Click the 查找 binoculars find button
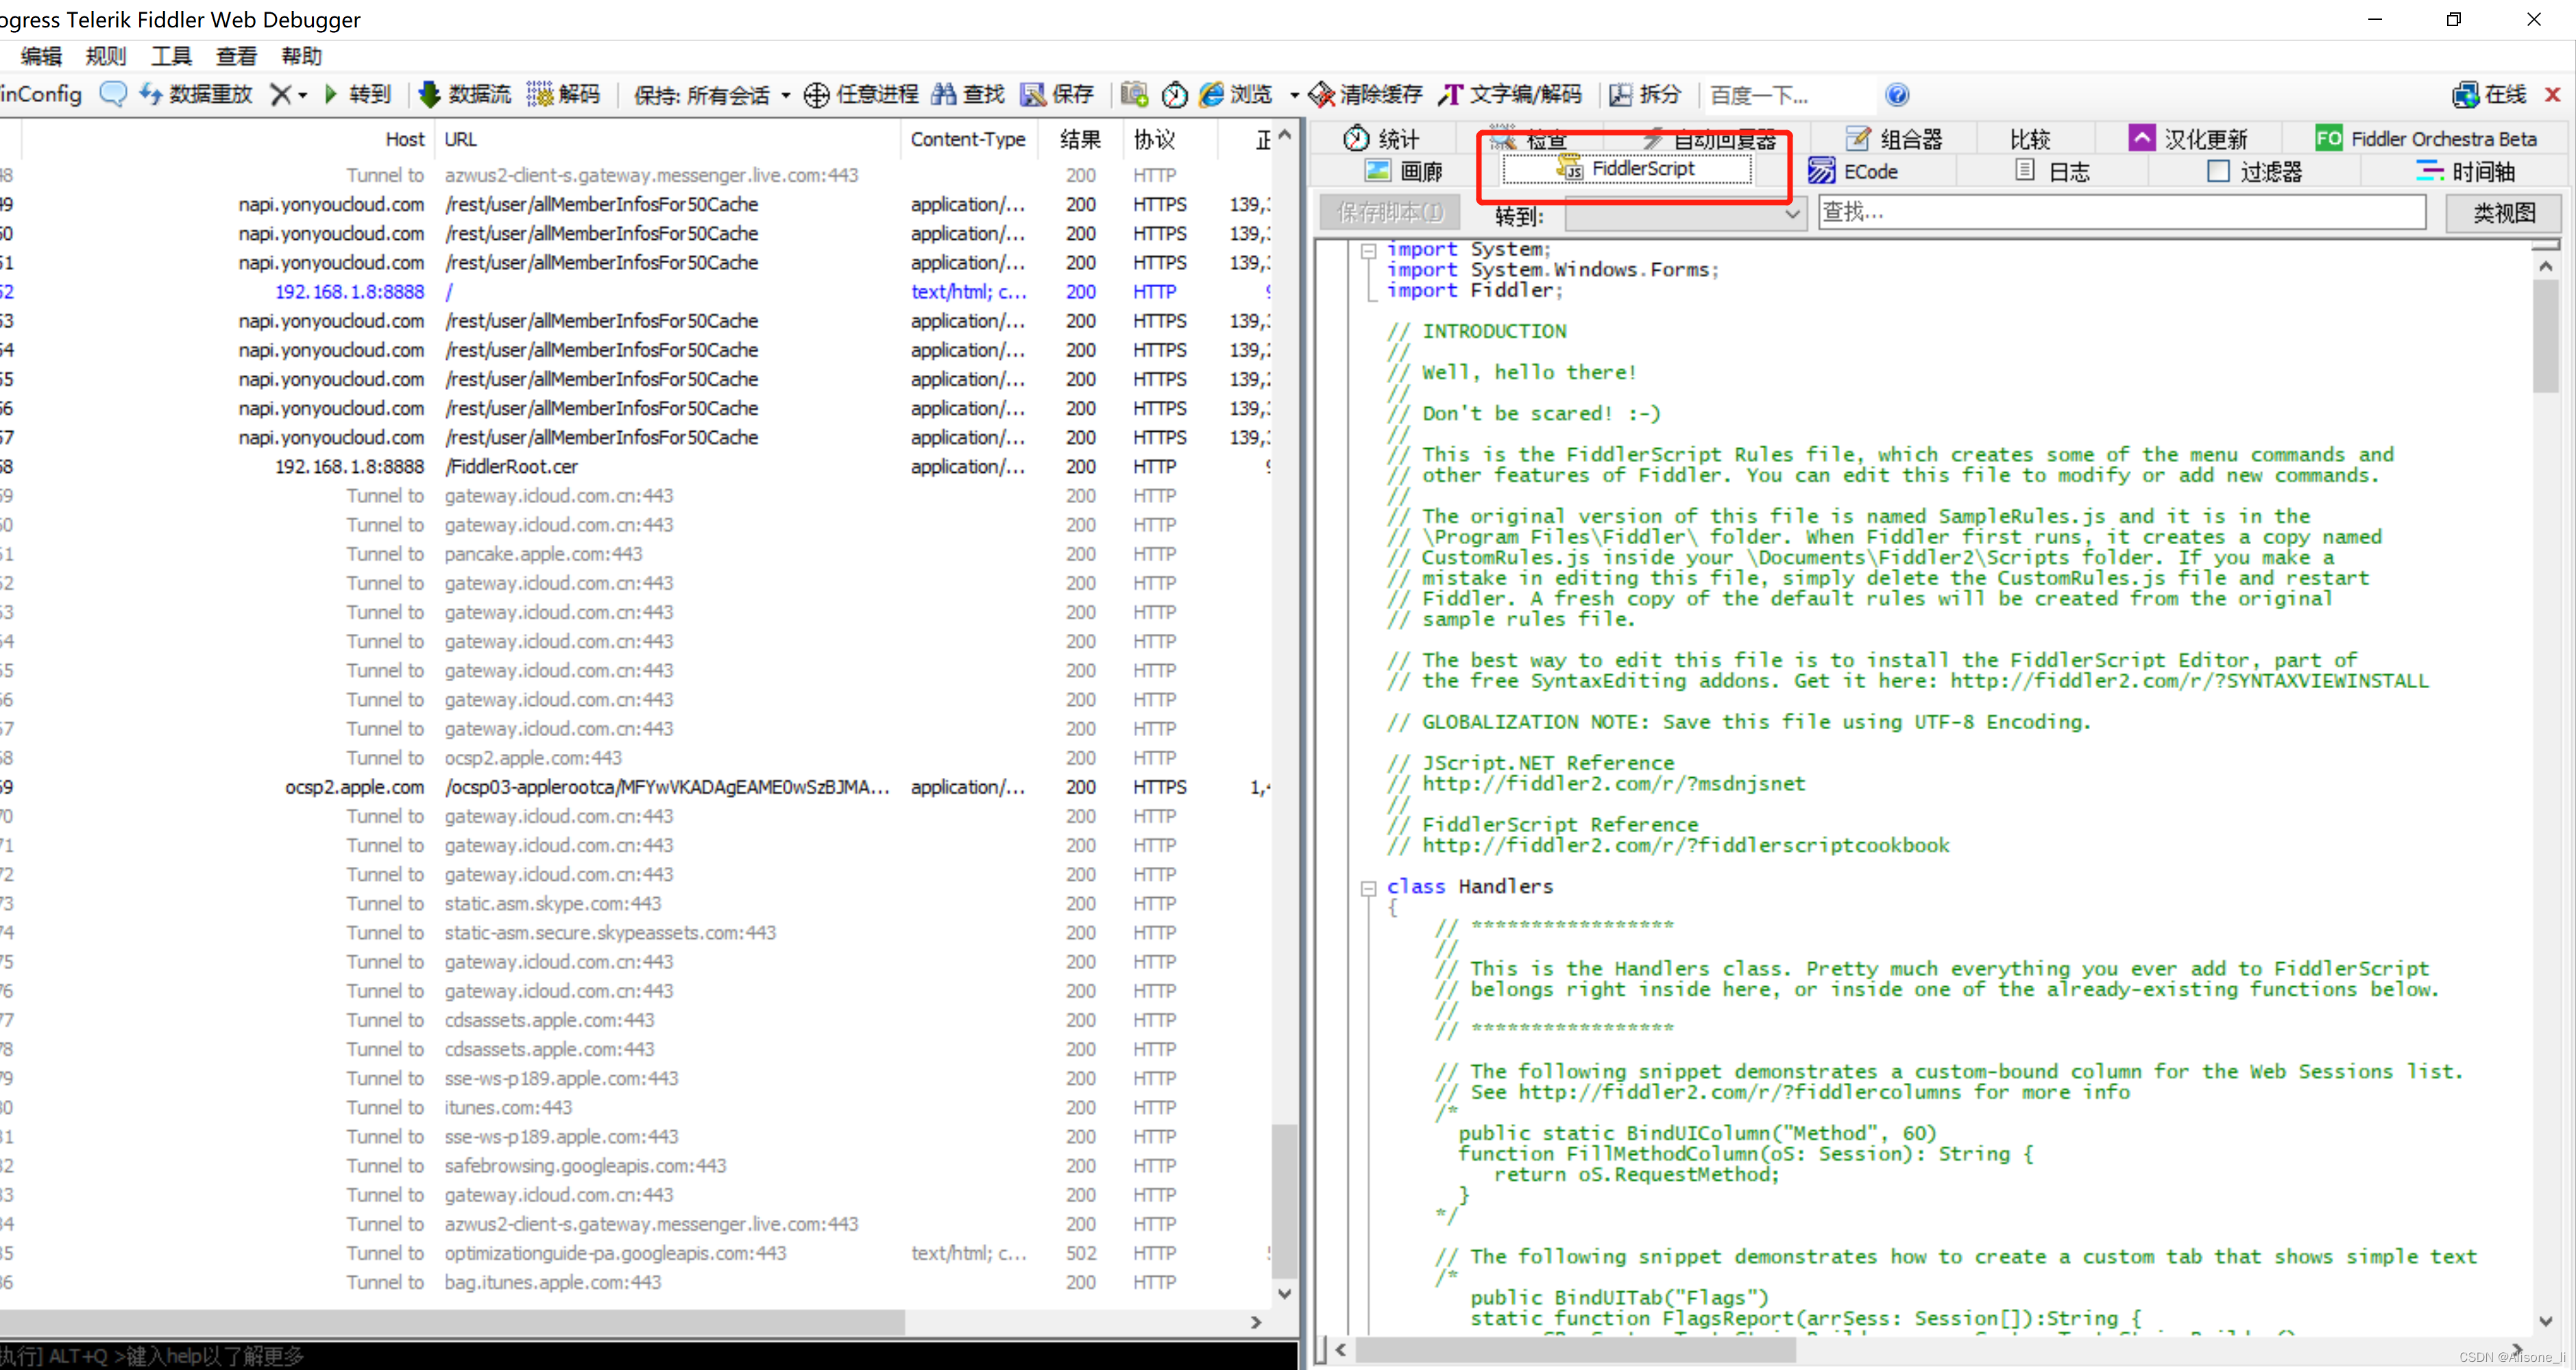Viewport: 2576px width, 1370px height. [x=968, y=94]
